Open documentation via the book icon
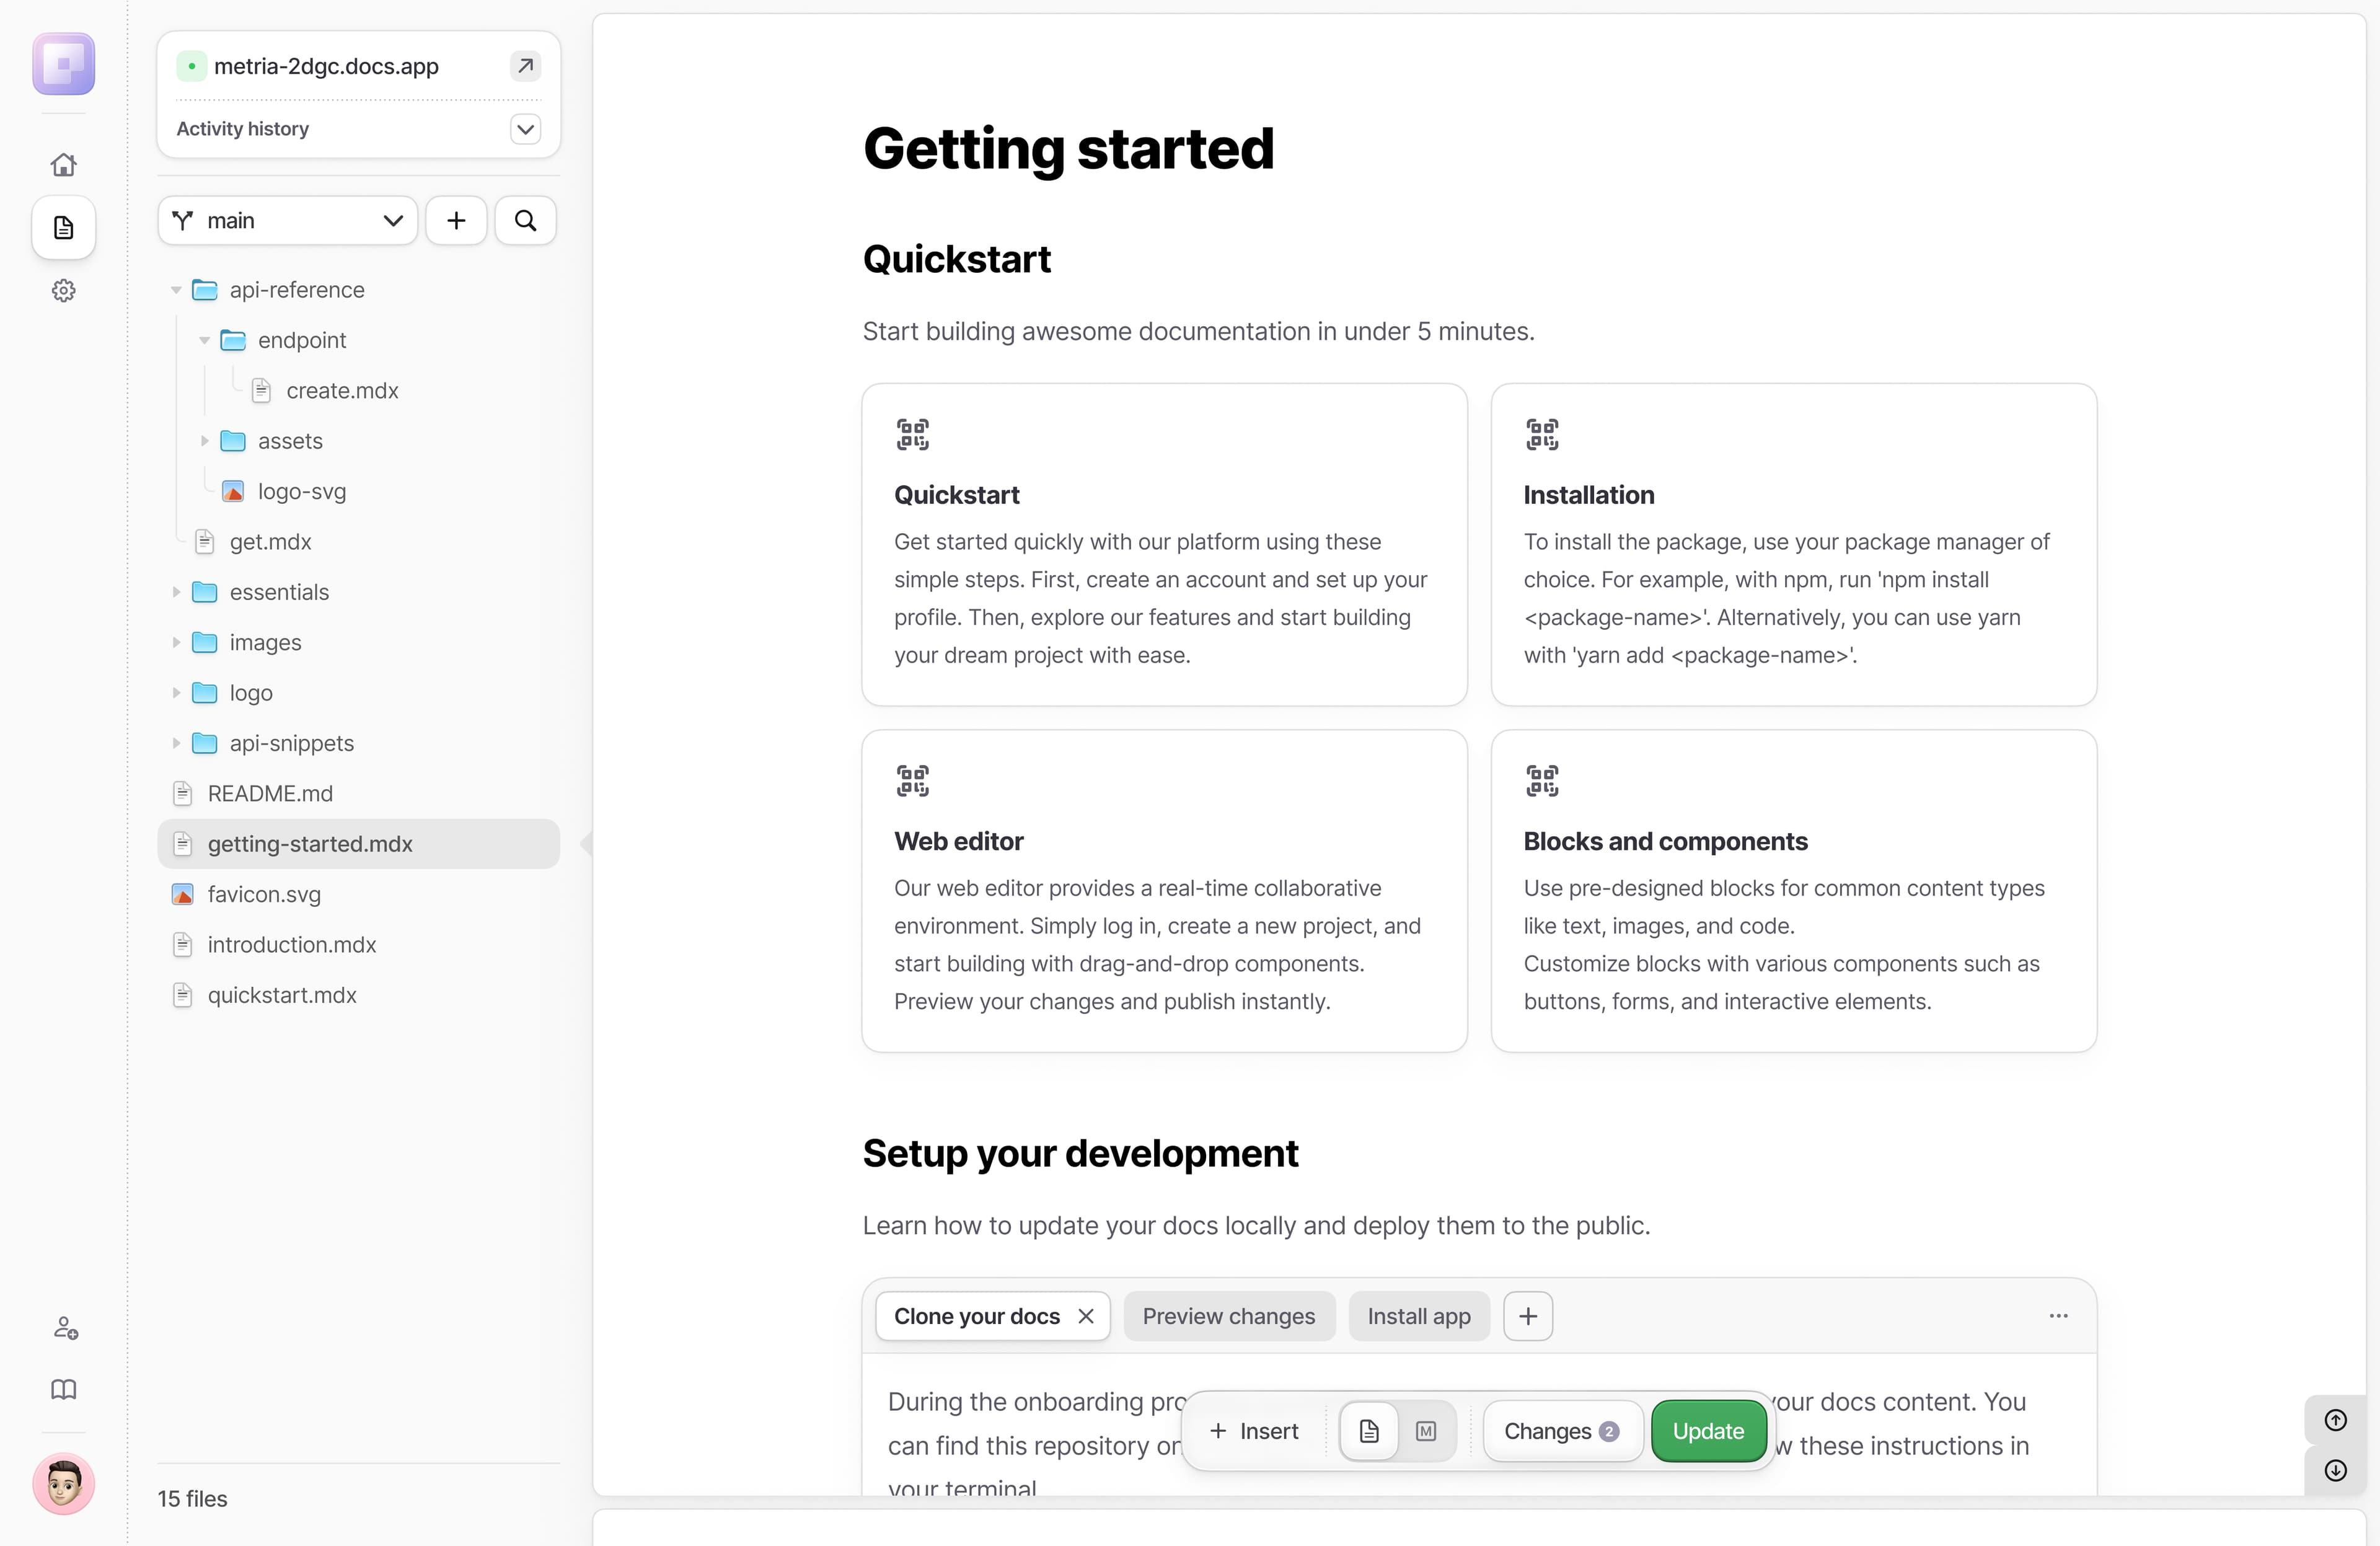Image resolution: width=2380 pixels, height=1546 pixels. click(x=63, y=1390)
